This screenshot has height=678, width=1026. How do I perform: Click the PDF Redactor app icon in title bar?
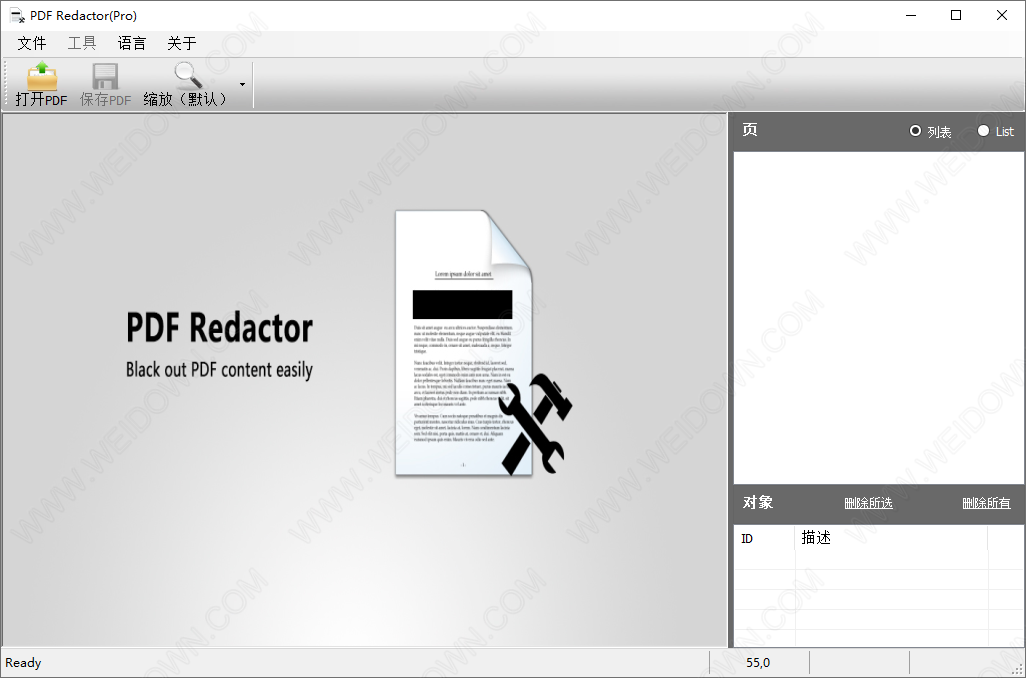(x=17, y=15)
